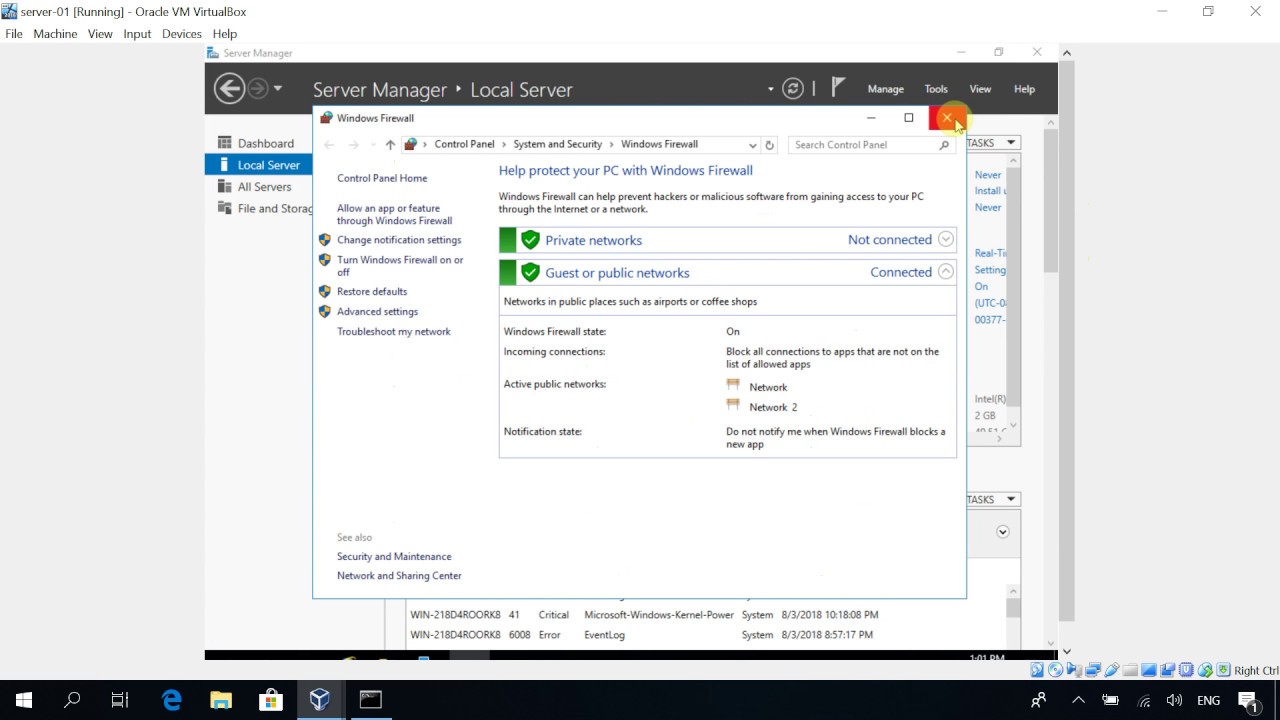This screenshot has width=1280, height=720.
Task: Refresh the Windows Firewall page
Action: tap(769, 145)
